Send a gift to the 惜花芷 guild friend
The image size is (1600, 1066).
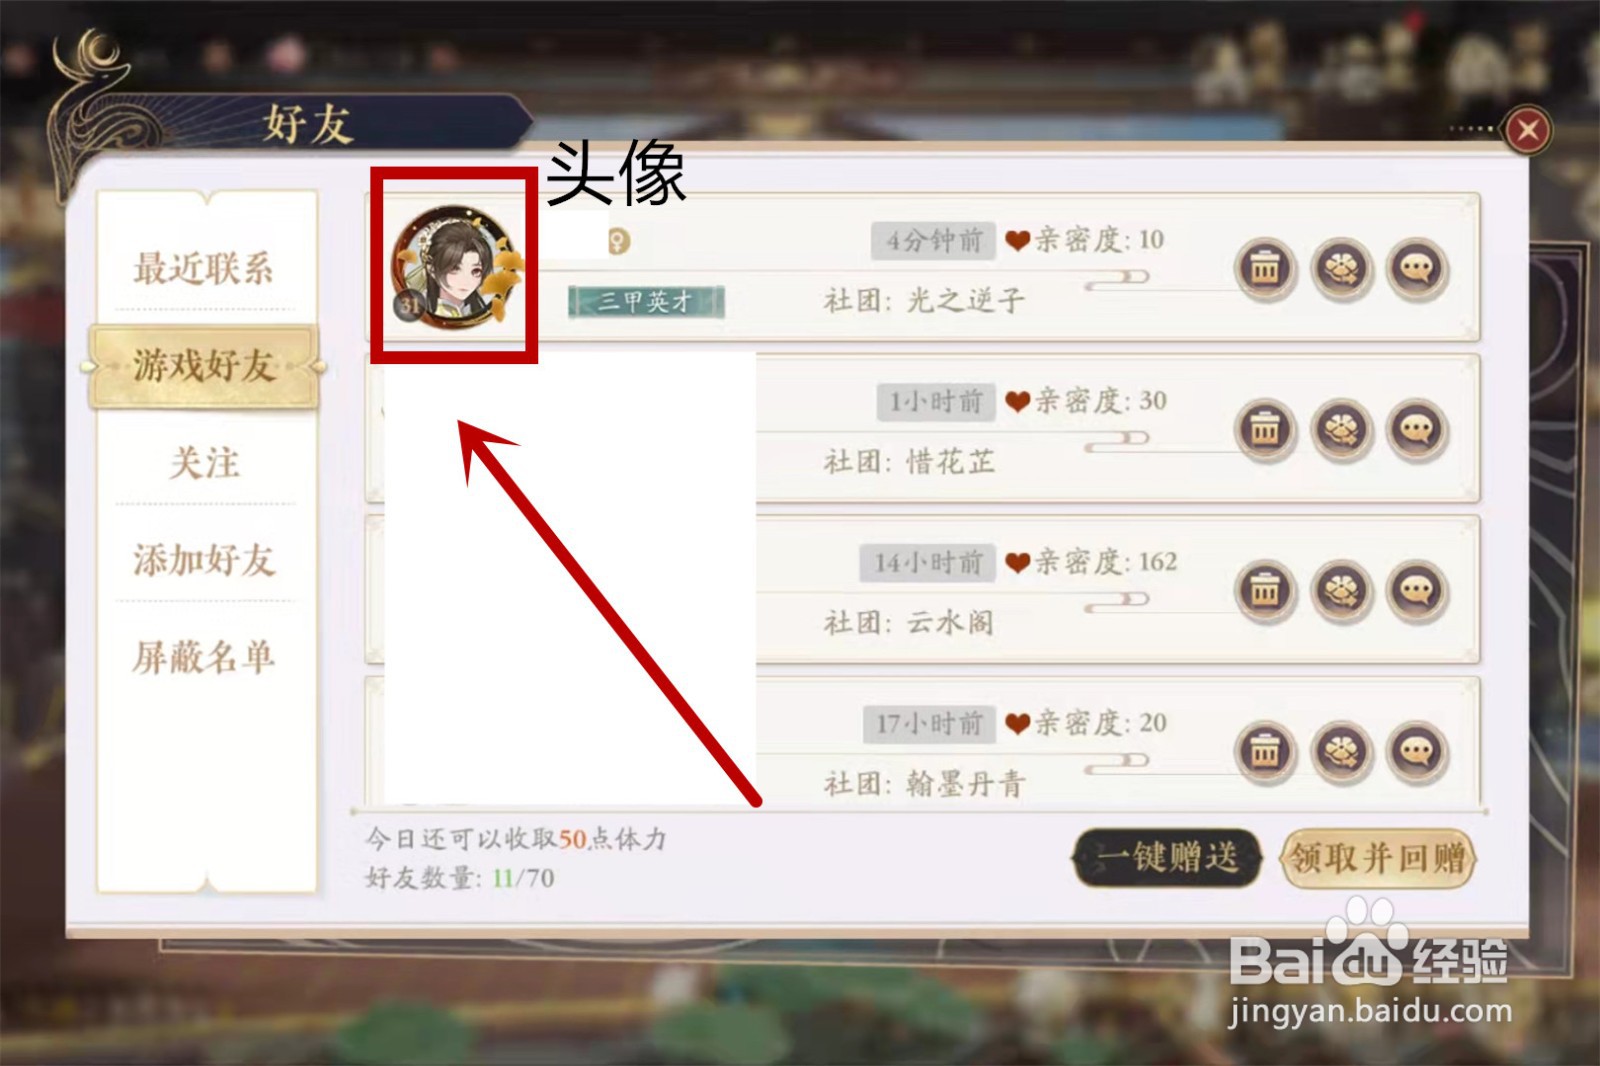pyautogui.click(x=1341, y=430)
